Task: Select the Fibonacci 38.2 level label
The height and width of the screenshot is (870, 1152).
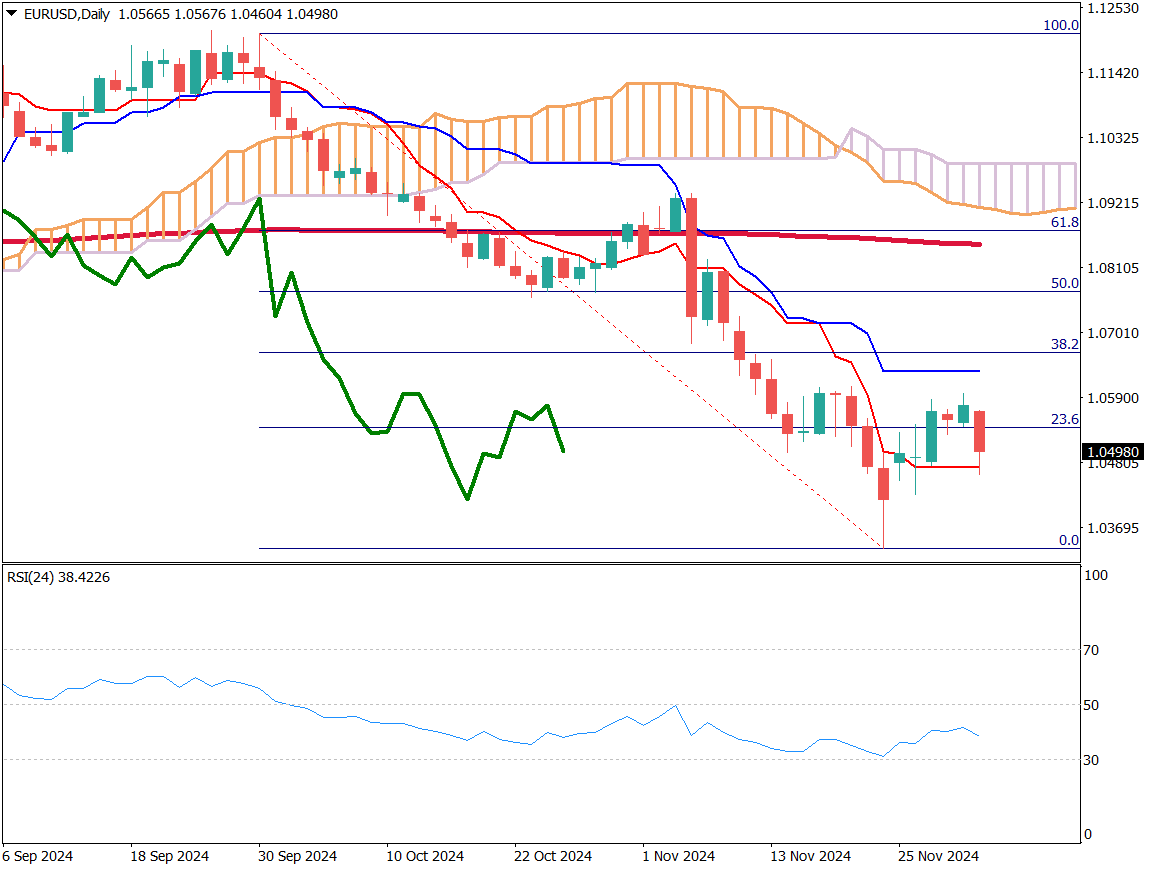Action: (x=1066, y=343)
